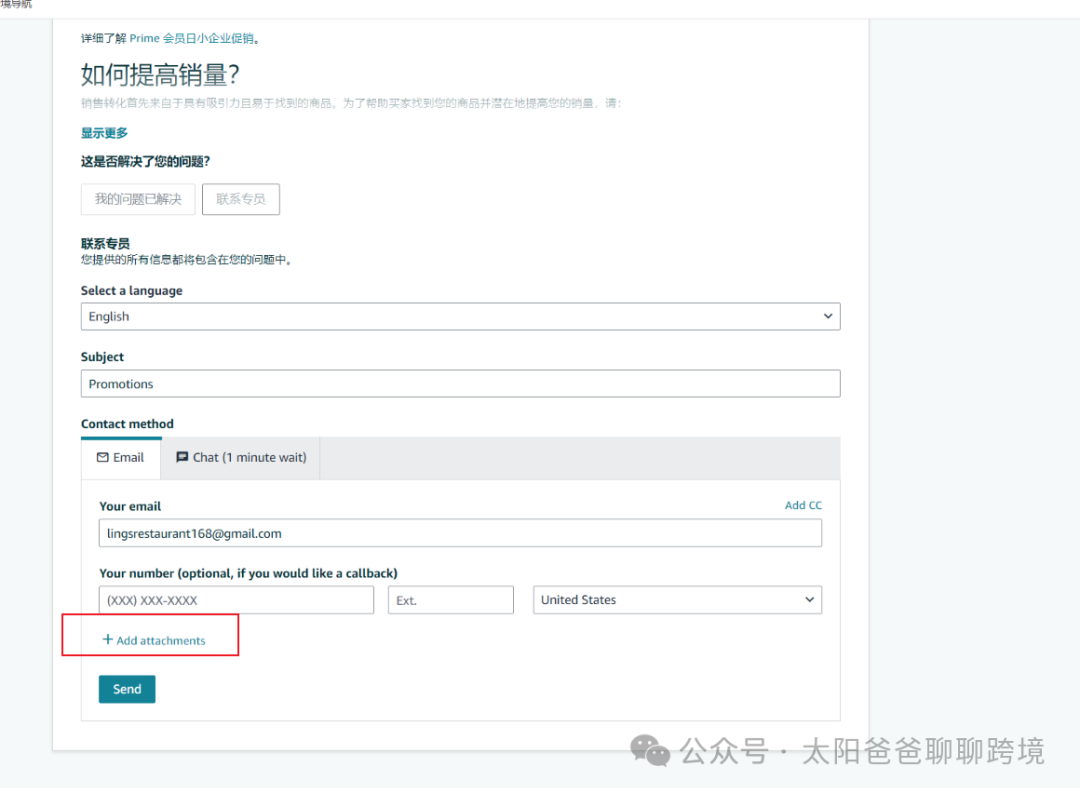1080x794 pixels.
Task: Click 显示更多 to show more
Action: tap(104, 133)
